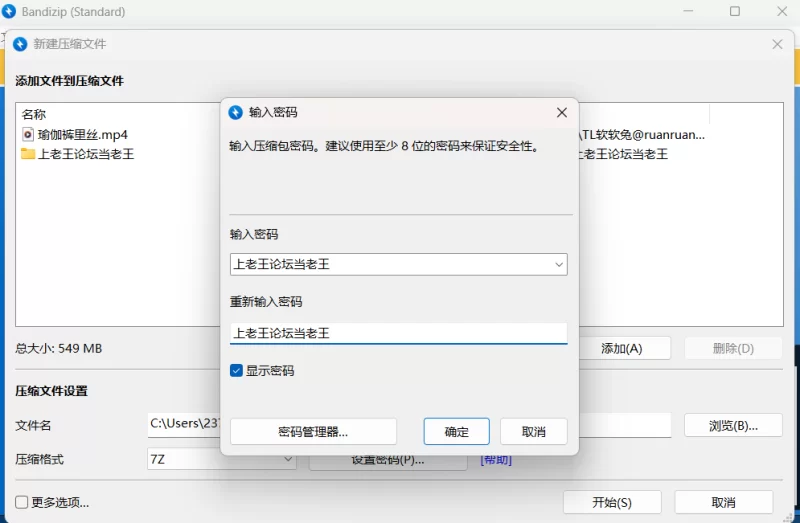Cancel the password dialog with 取消
The height and width of the screenshot is (523, 800).
[534, 432]
